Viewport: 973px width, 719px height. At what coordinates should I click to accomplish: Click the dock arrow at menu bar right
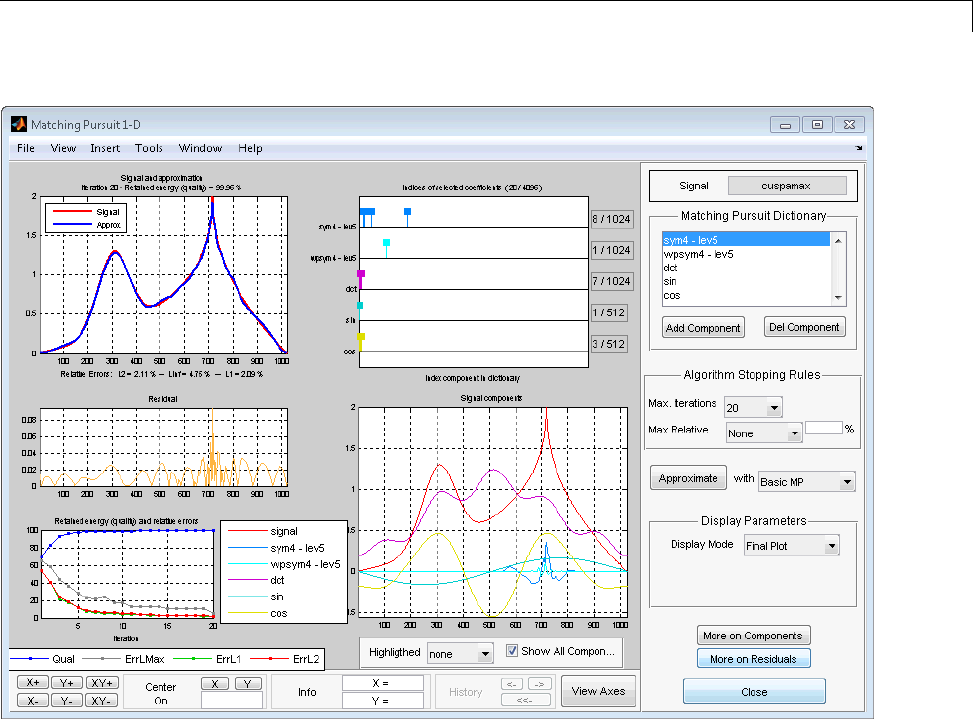click(x=858, y=148)
